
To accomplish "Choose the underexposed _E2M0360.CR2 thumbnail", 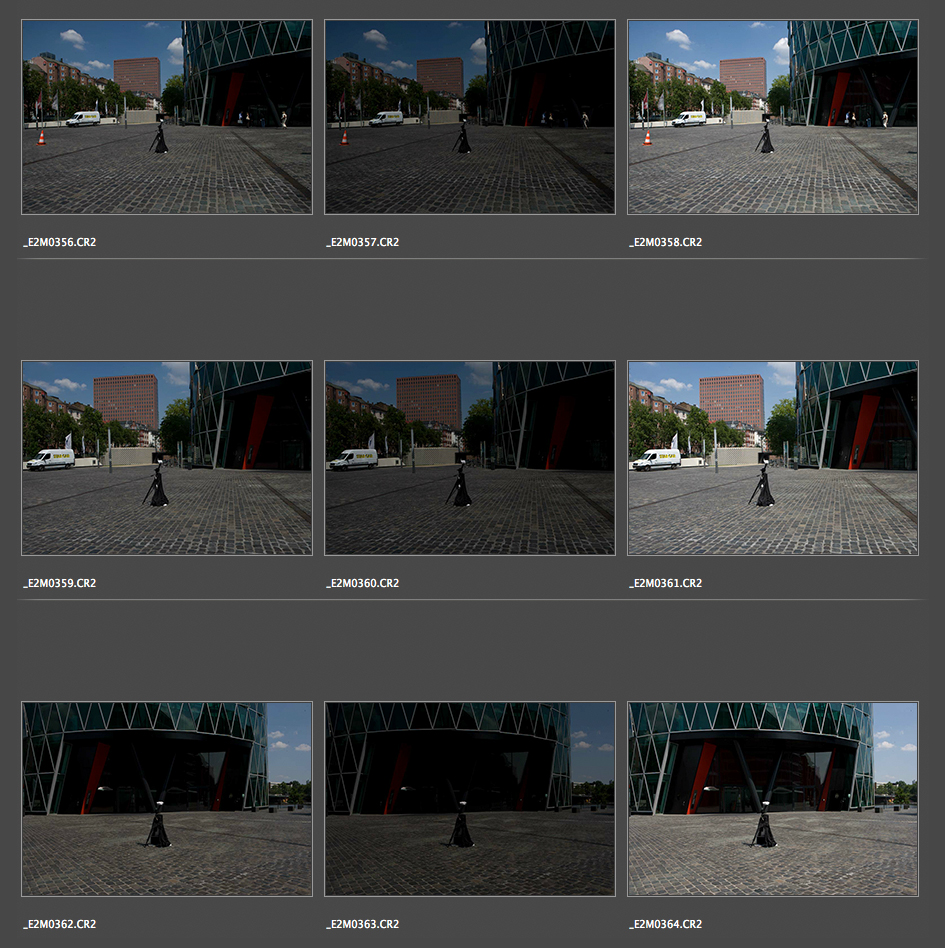I will click(470, 458).
